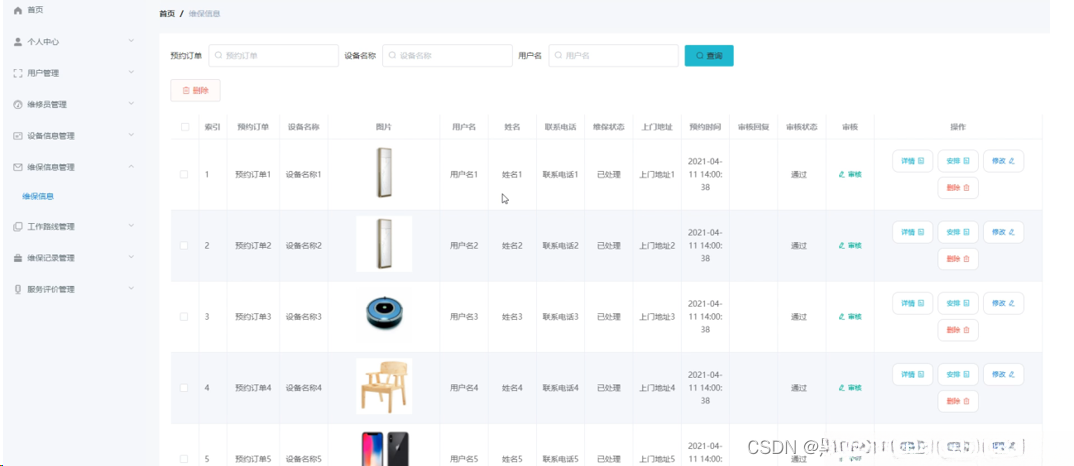Screen dimensions: 1074x466
Task: Expand the 维保记录管理 chevron
Action: (131, 258)
